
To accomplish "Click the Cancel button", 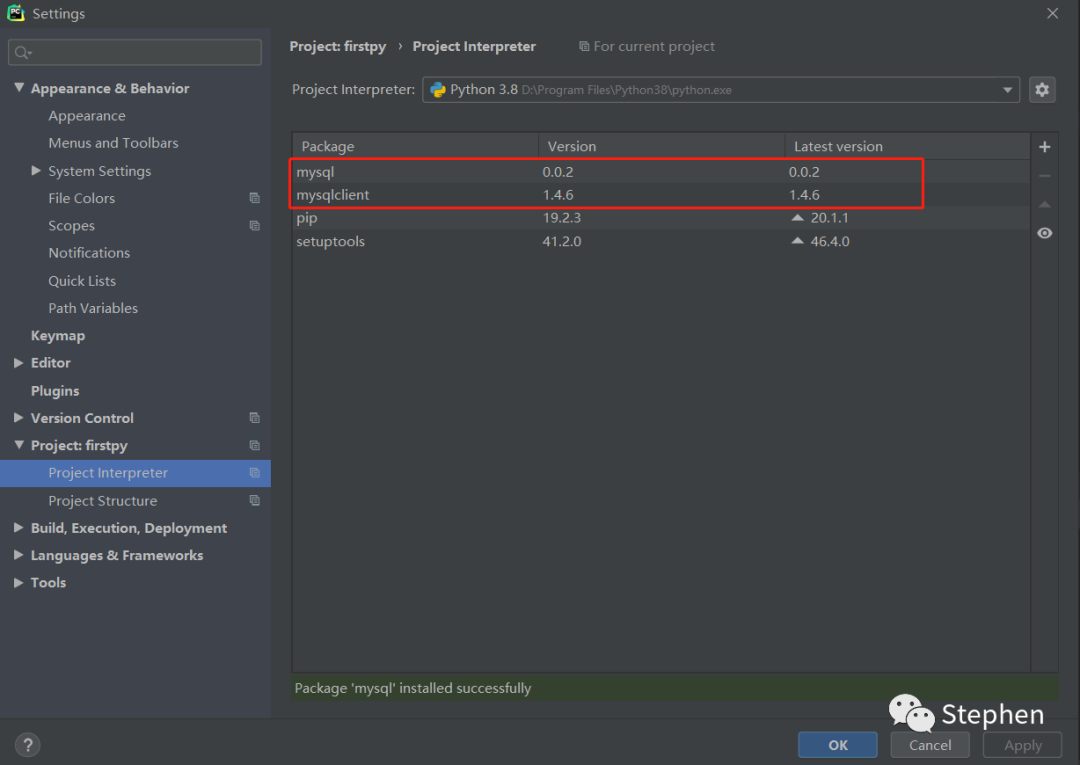I will click(x=930, y=745).
